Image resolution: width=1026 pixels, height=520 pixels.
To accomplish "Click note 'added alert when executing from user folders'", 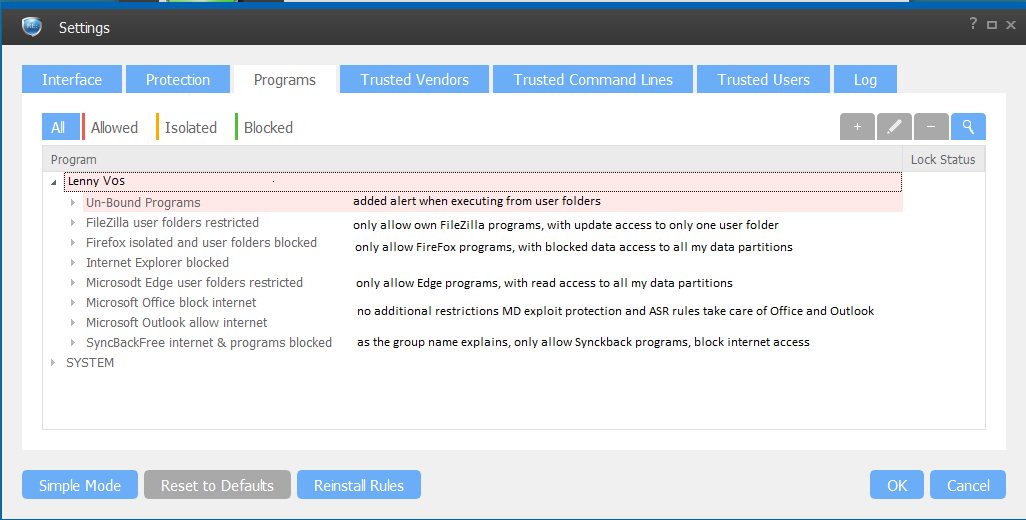I will pos(477,201).
